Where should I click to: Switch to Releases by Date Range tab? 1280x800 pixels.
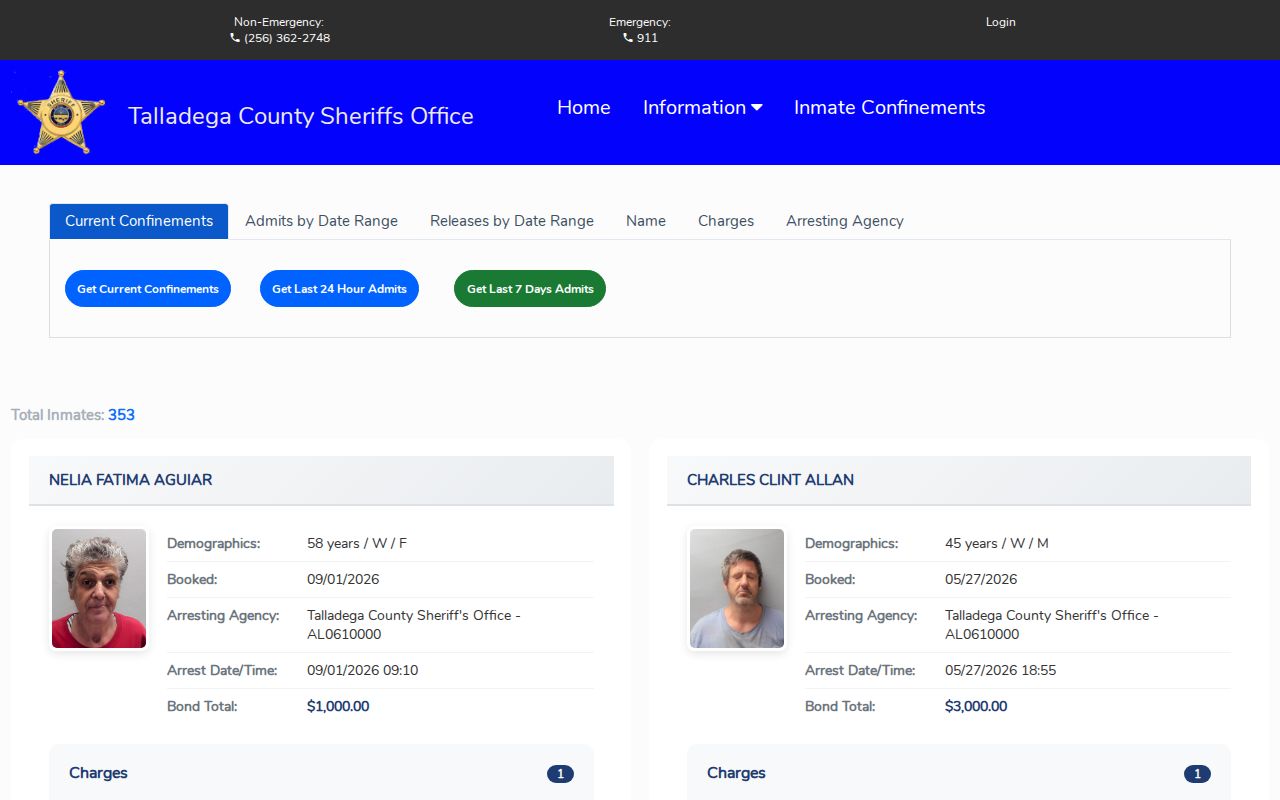512,221
